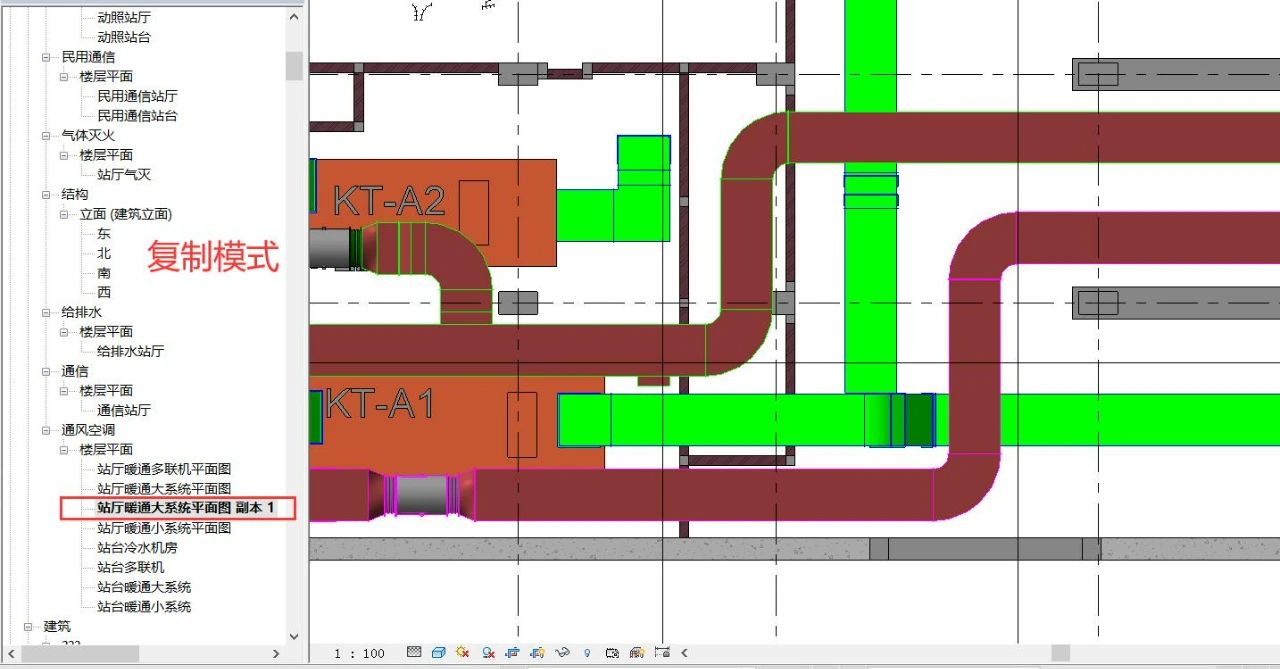Collapse the 建筑 tree node
Viewport: 1280px width, 669px height.
pyautogui.click(x=28, y=626)
